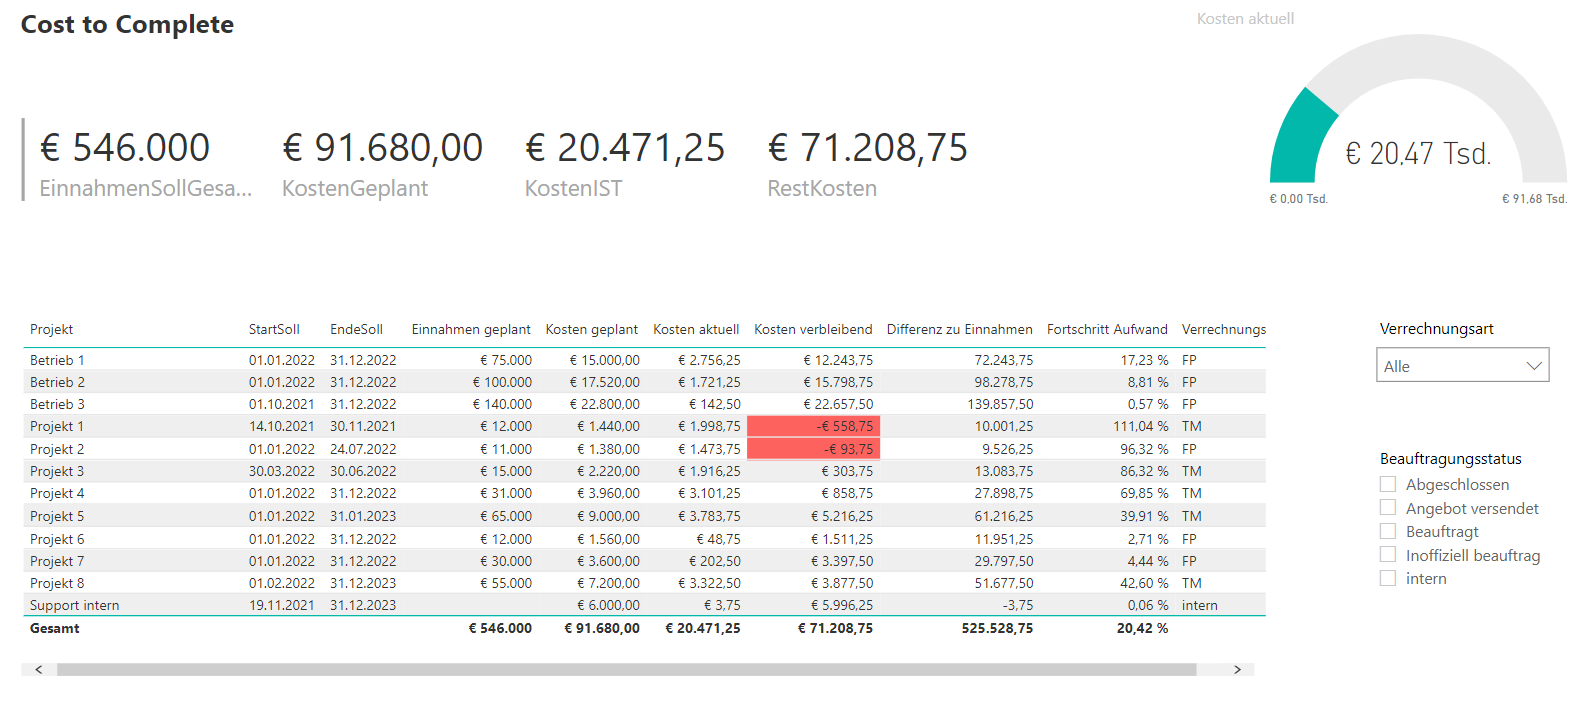Click right arrow of table scrollbar

pyautogui.click(x=1237, y=670)
